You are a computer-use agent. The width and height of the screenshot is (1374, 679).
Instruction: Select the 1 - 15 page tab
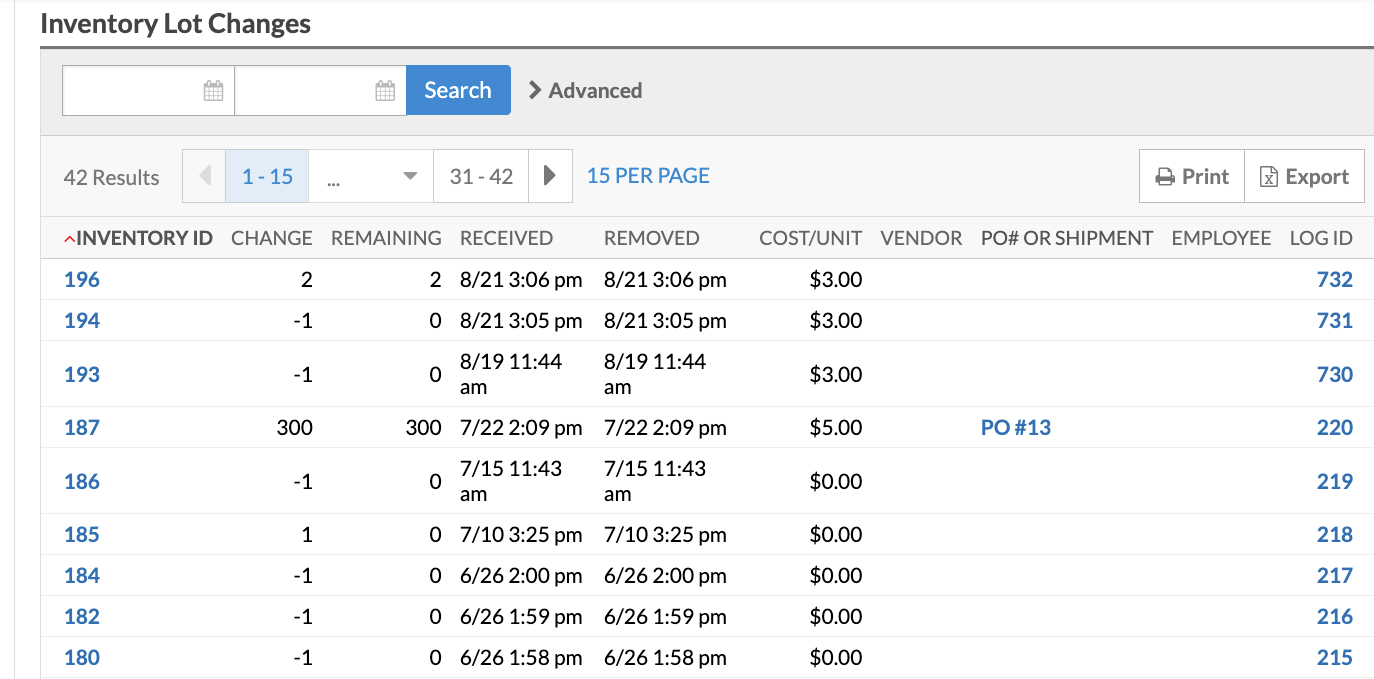click(x=267, y=176)
